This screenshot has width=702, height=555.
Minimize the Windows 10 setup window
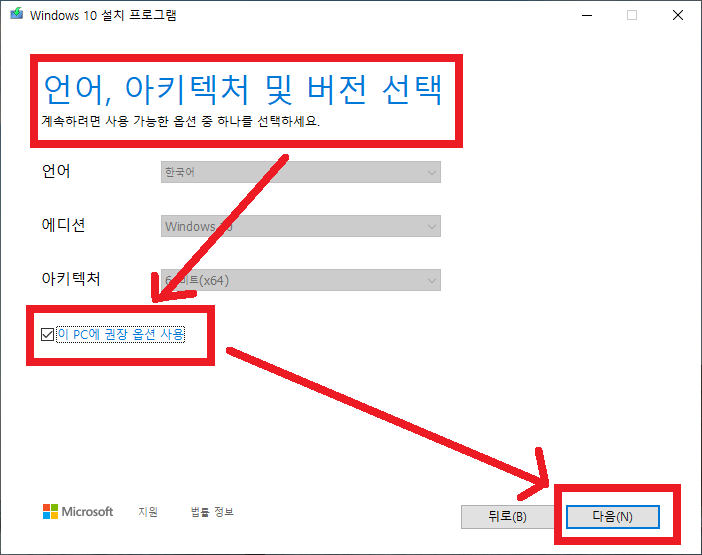click(587, 15)
